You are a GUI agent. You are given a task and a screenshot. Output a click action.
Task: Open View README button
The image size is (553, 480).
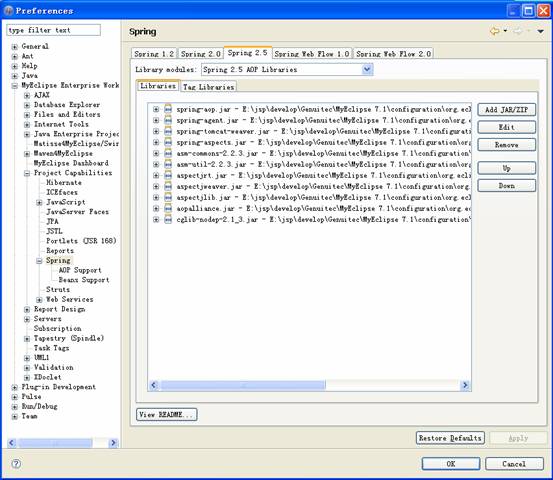166,414
